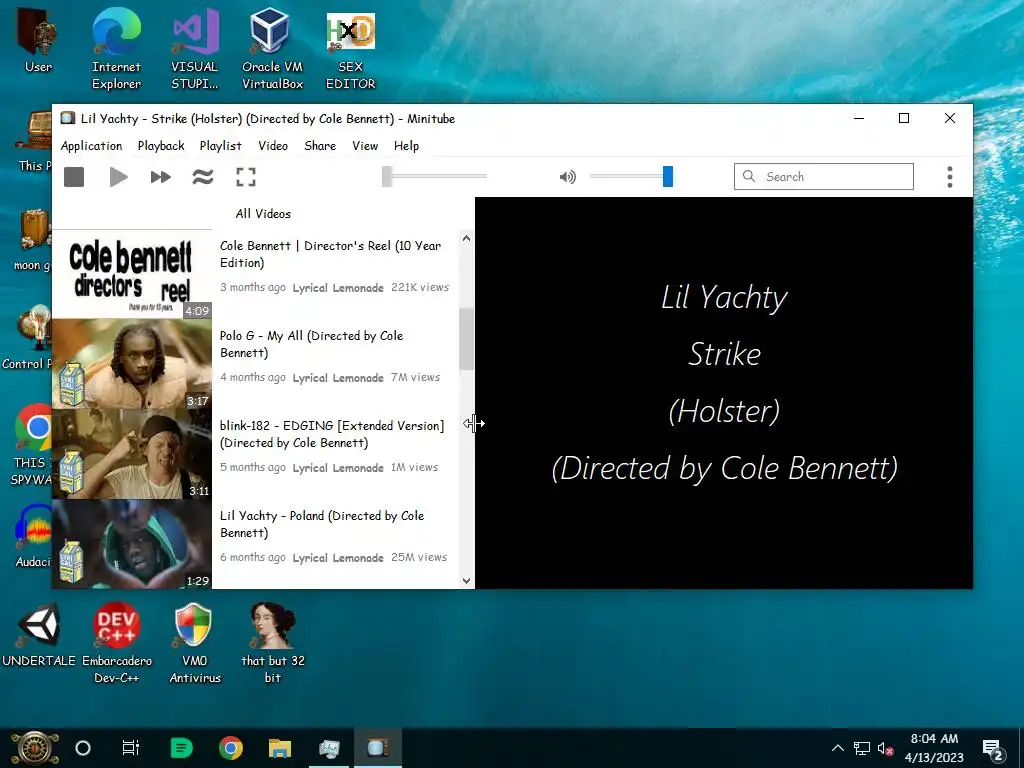
Task: Adjust the volume slider handle
Action: point(667,176)
